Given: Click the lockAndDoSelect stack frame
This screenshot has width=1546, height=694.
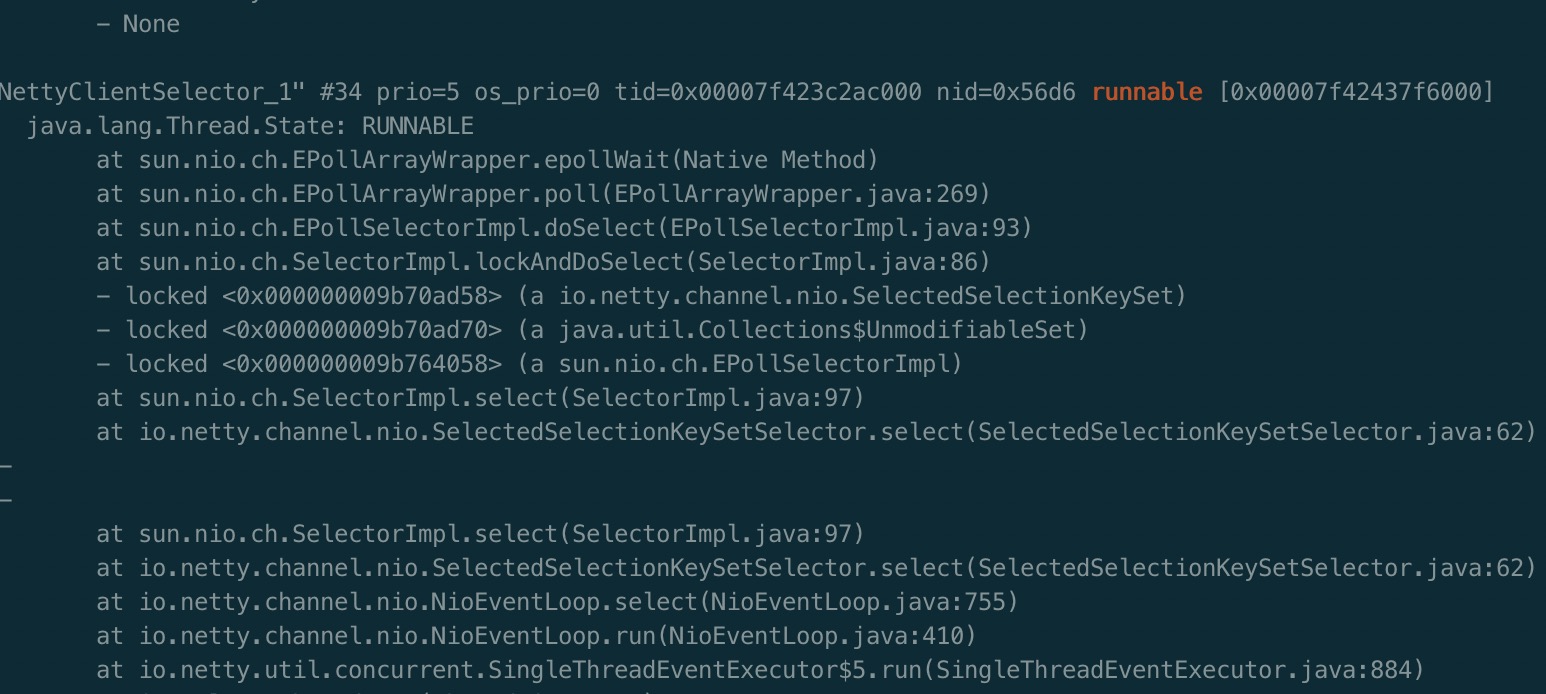Looking at the screenshot, I should [543, 262].
